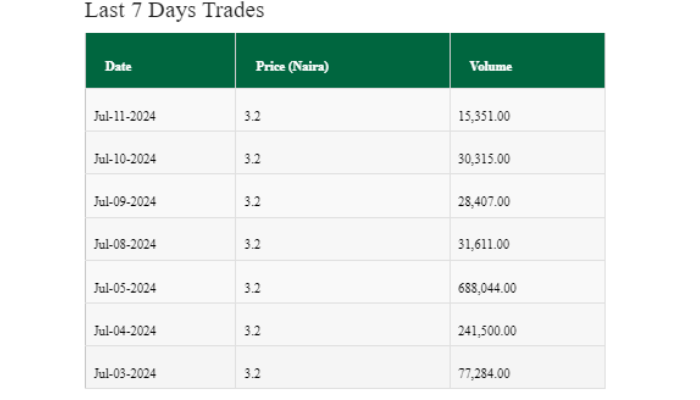Click the 77,284.00 volume value

tap(484, 374)
